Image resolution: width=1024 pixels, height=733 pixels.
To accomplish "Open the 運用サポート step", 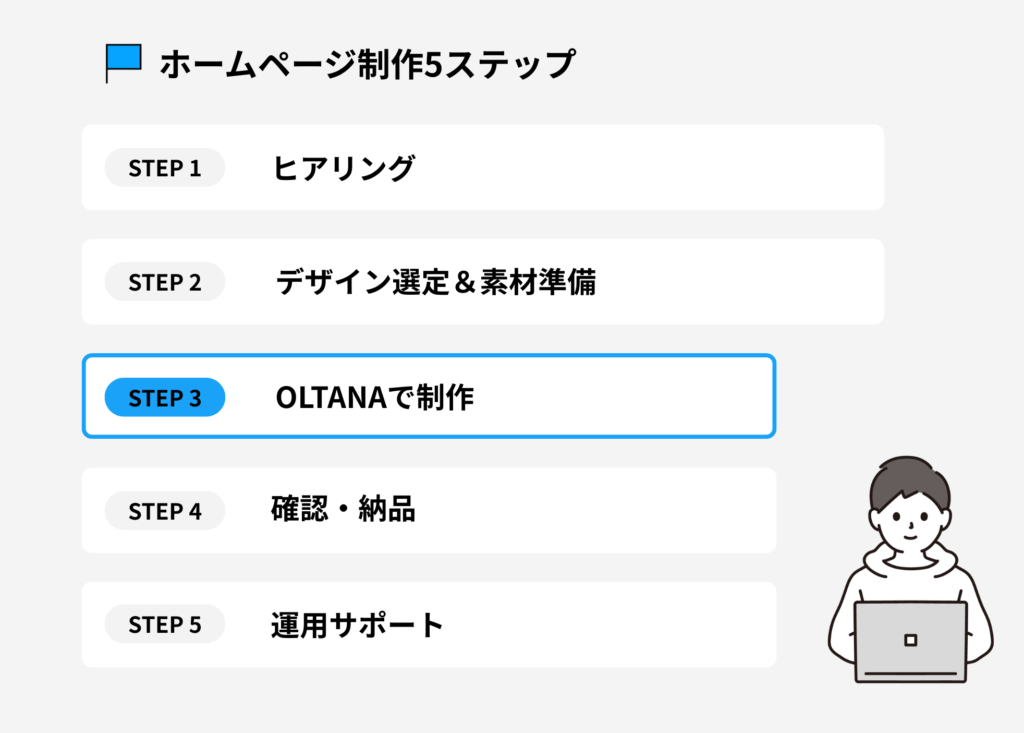I will [357, 626].
